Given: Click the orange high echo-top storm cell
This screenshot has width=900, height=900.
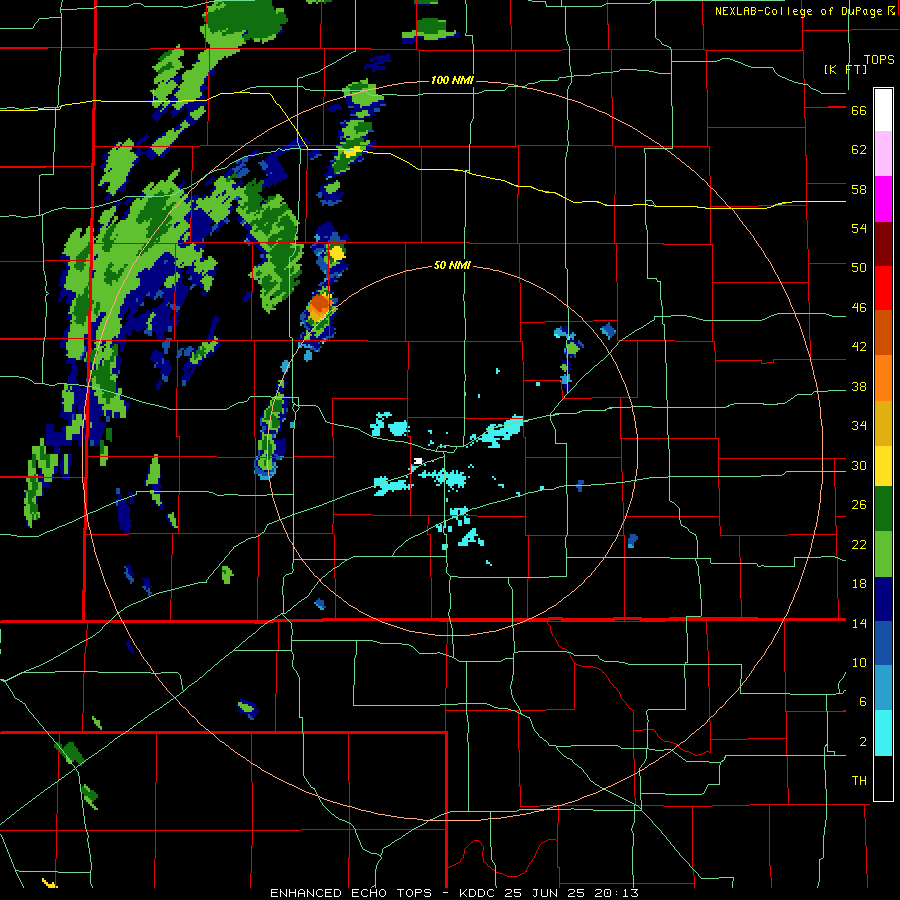Looking at the screenshot, I should click(320, 307).
